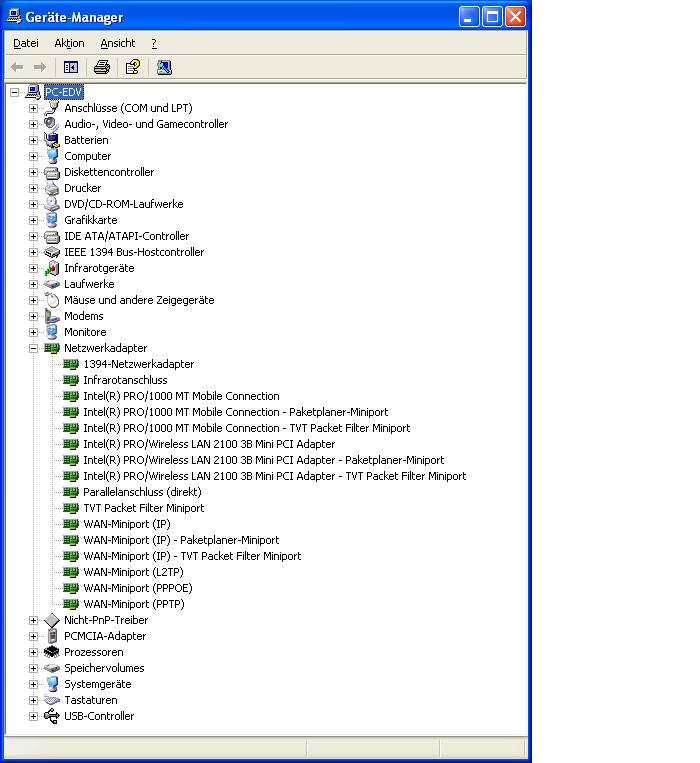Screen dimensions: 700x763
Task: Select the Speichervolumes label
Action: [104, 668]
